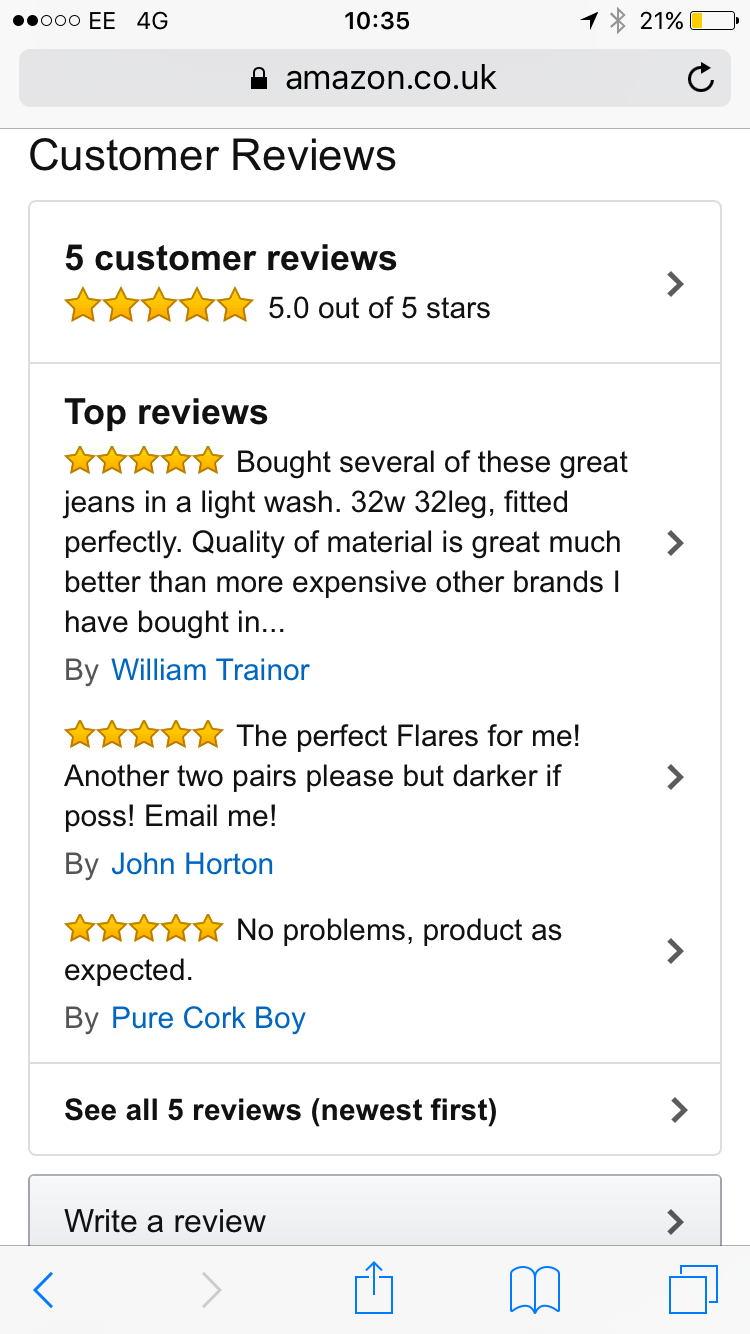Tap the Safari forward arrow
Viewport: 750px width, 1334px height.
(x=211, y=1290)
